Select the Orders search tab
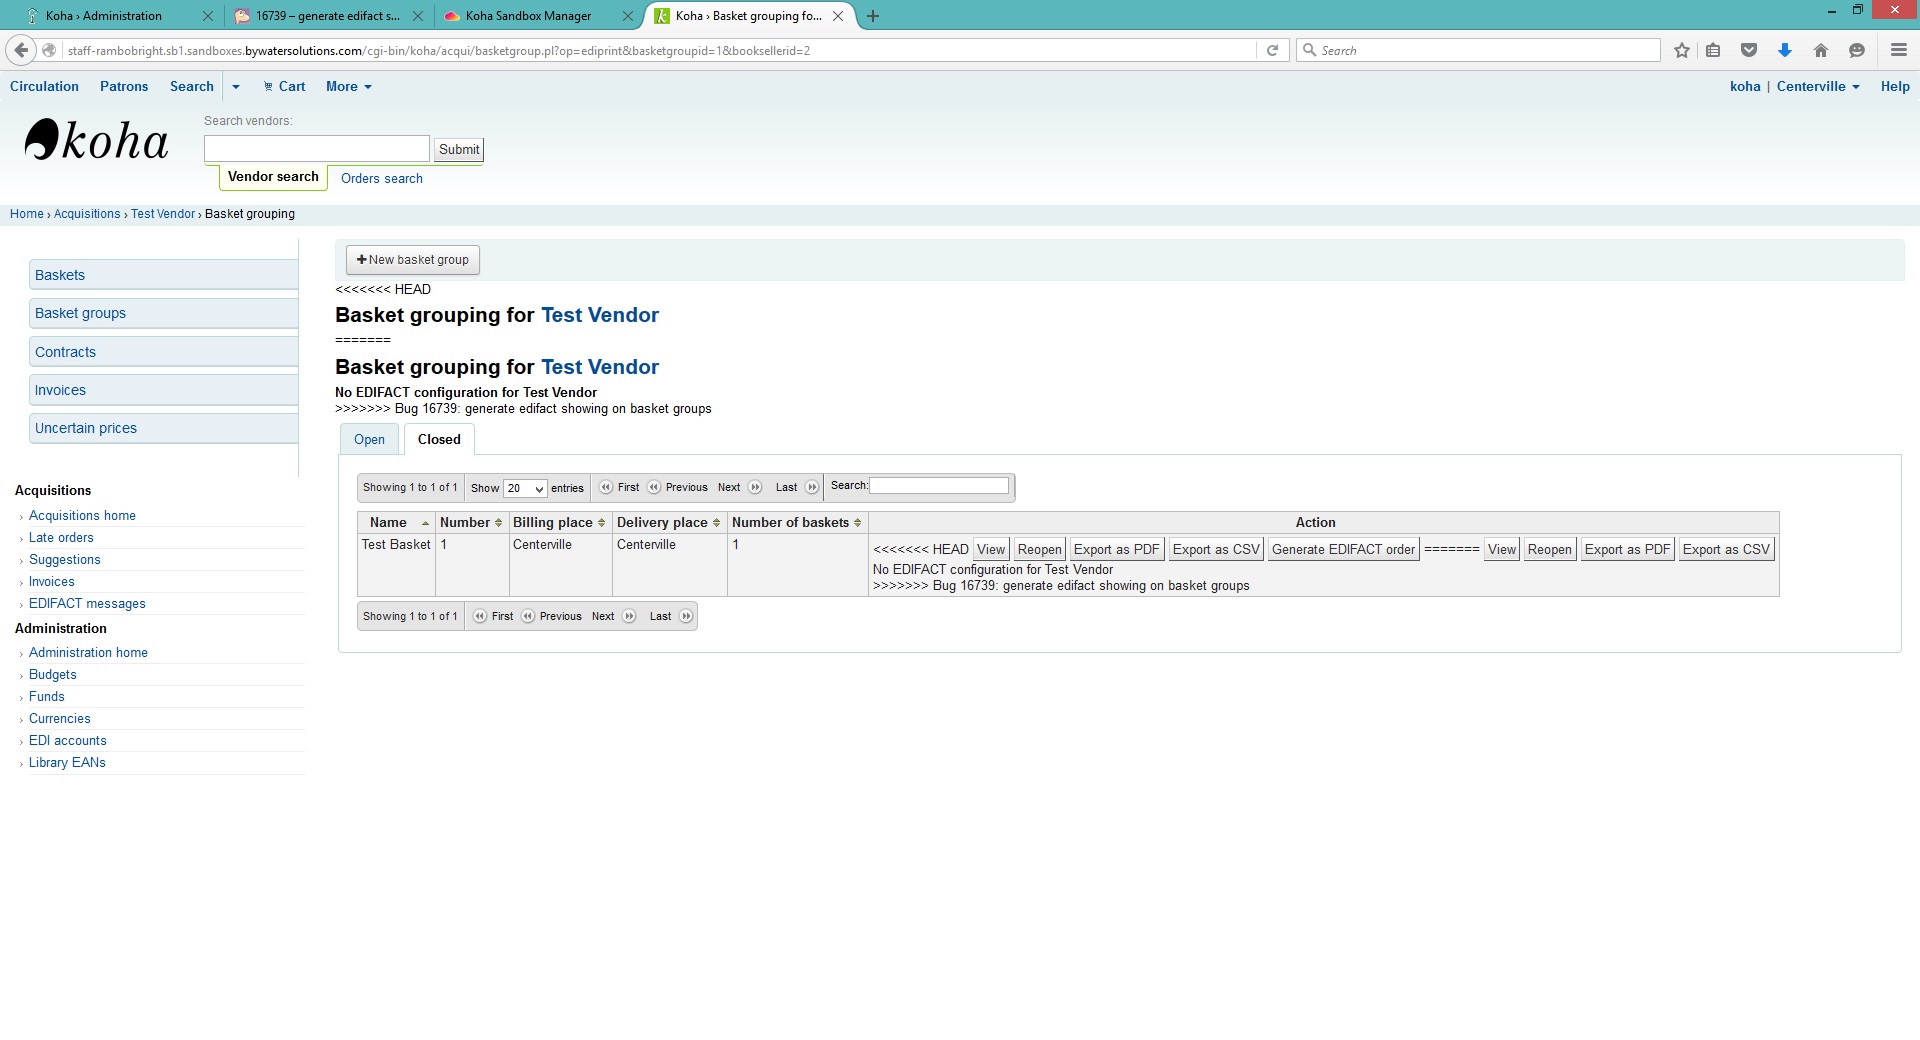 tap(381, 178)
